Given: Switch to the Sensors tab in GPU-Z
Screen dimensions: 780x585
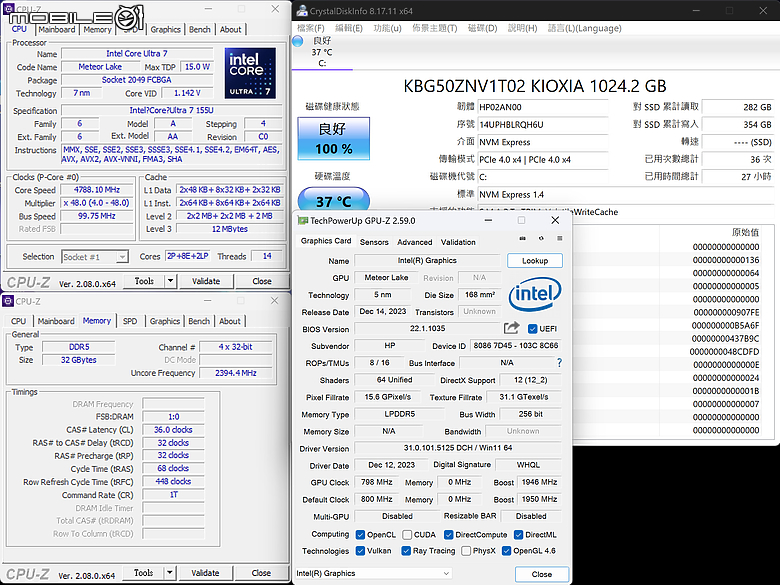Looking at the screenshot, I should (374, 242).
